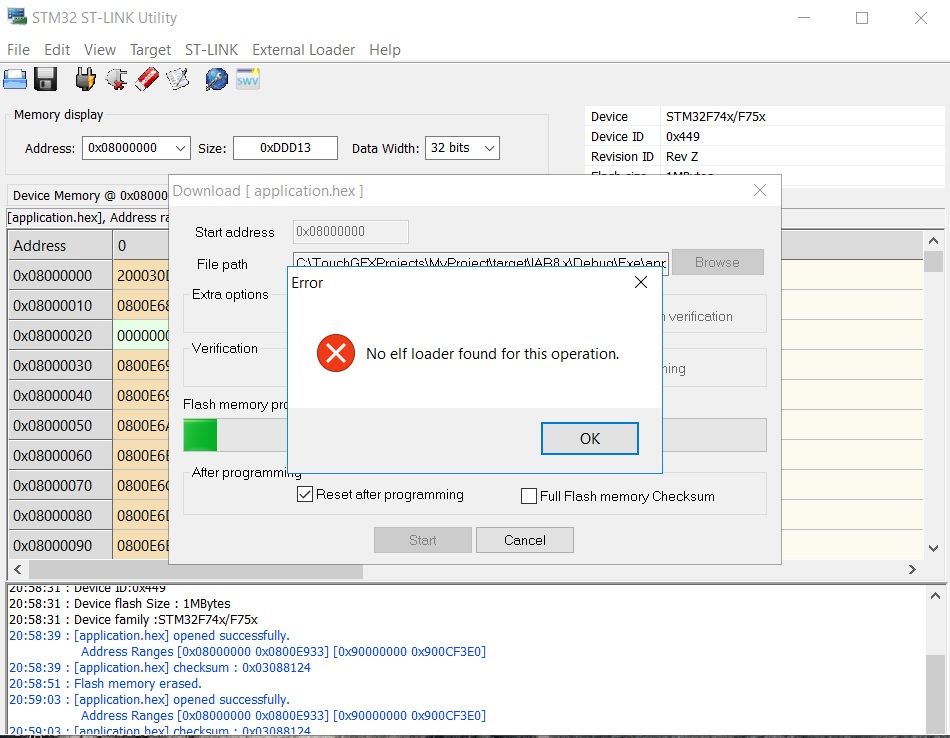Viewport: 950px width, 738px height.
Task: Select address row 0x08000020
Action: click(60, 336)
